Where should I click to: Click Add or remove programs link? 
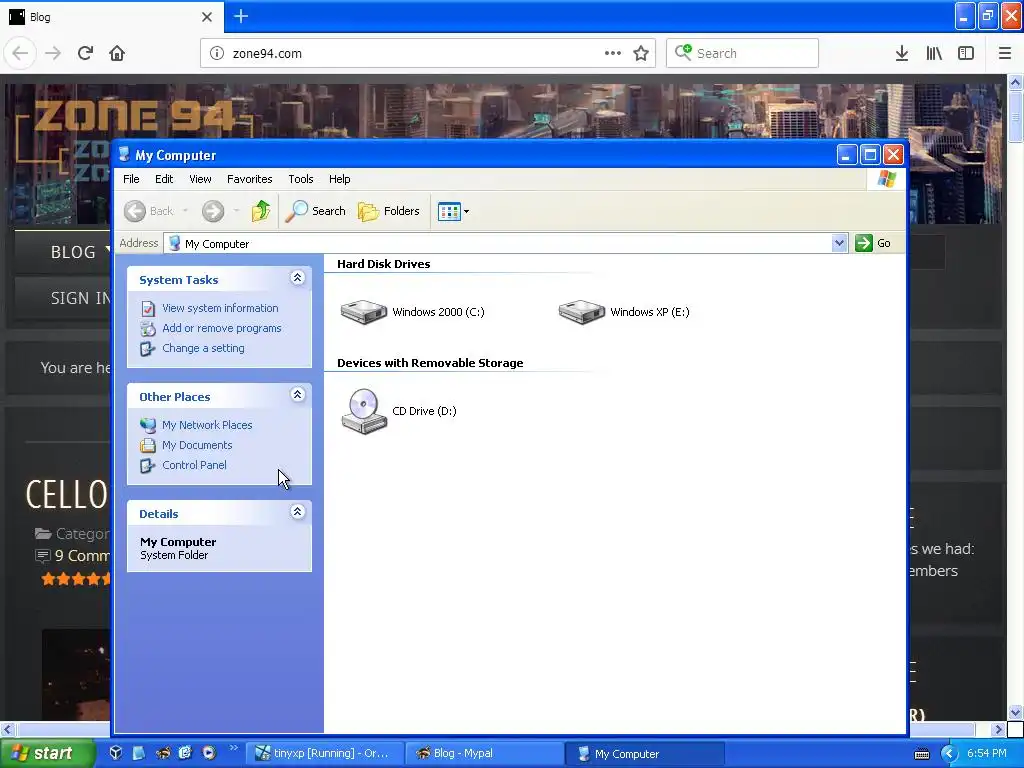click(x=221, y=328)
